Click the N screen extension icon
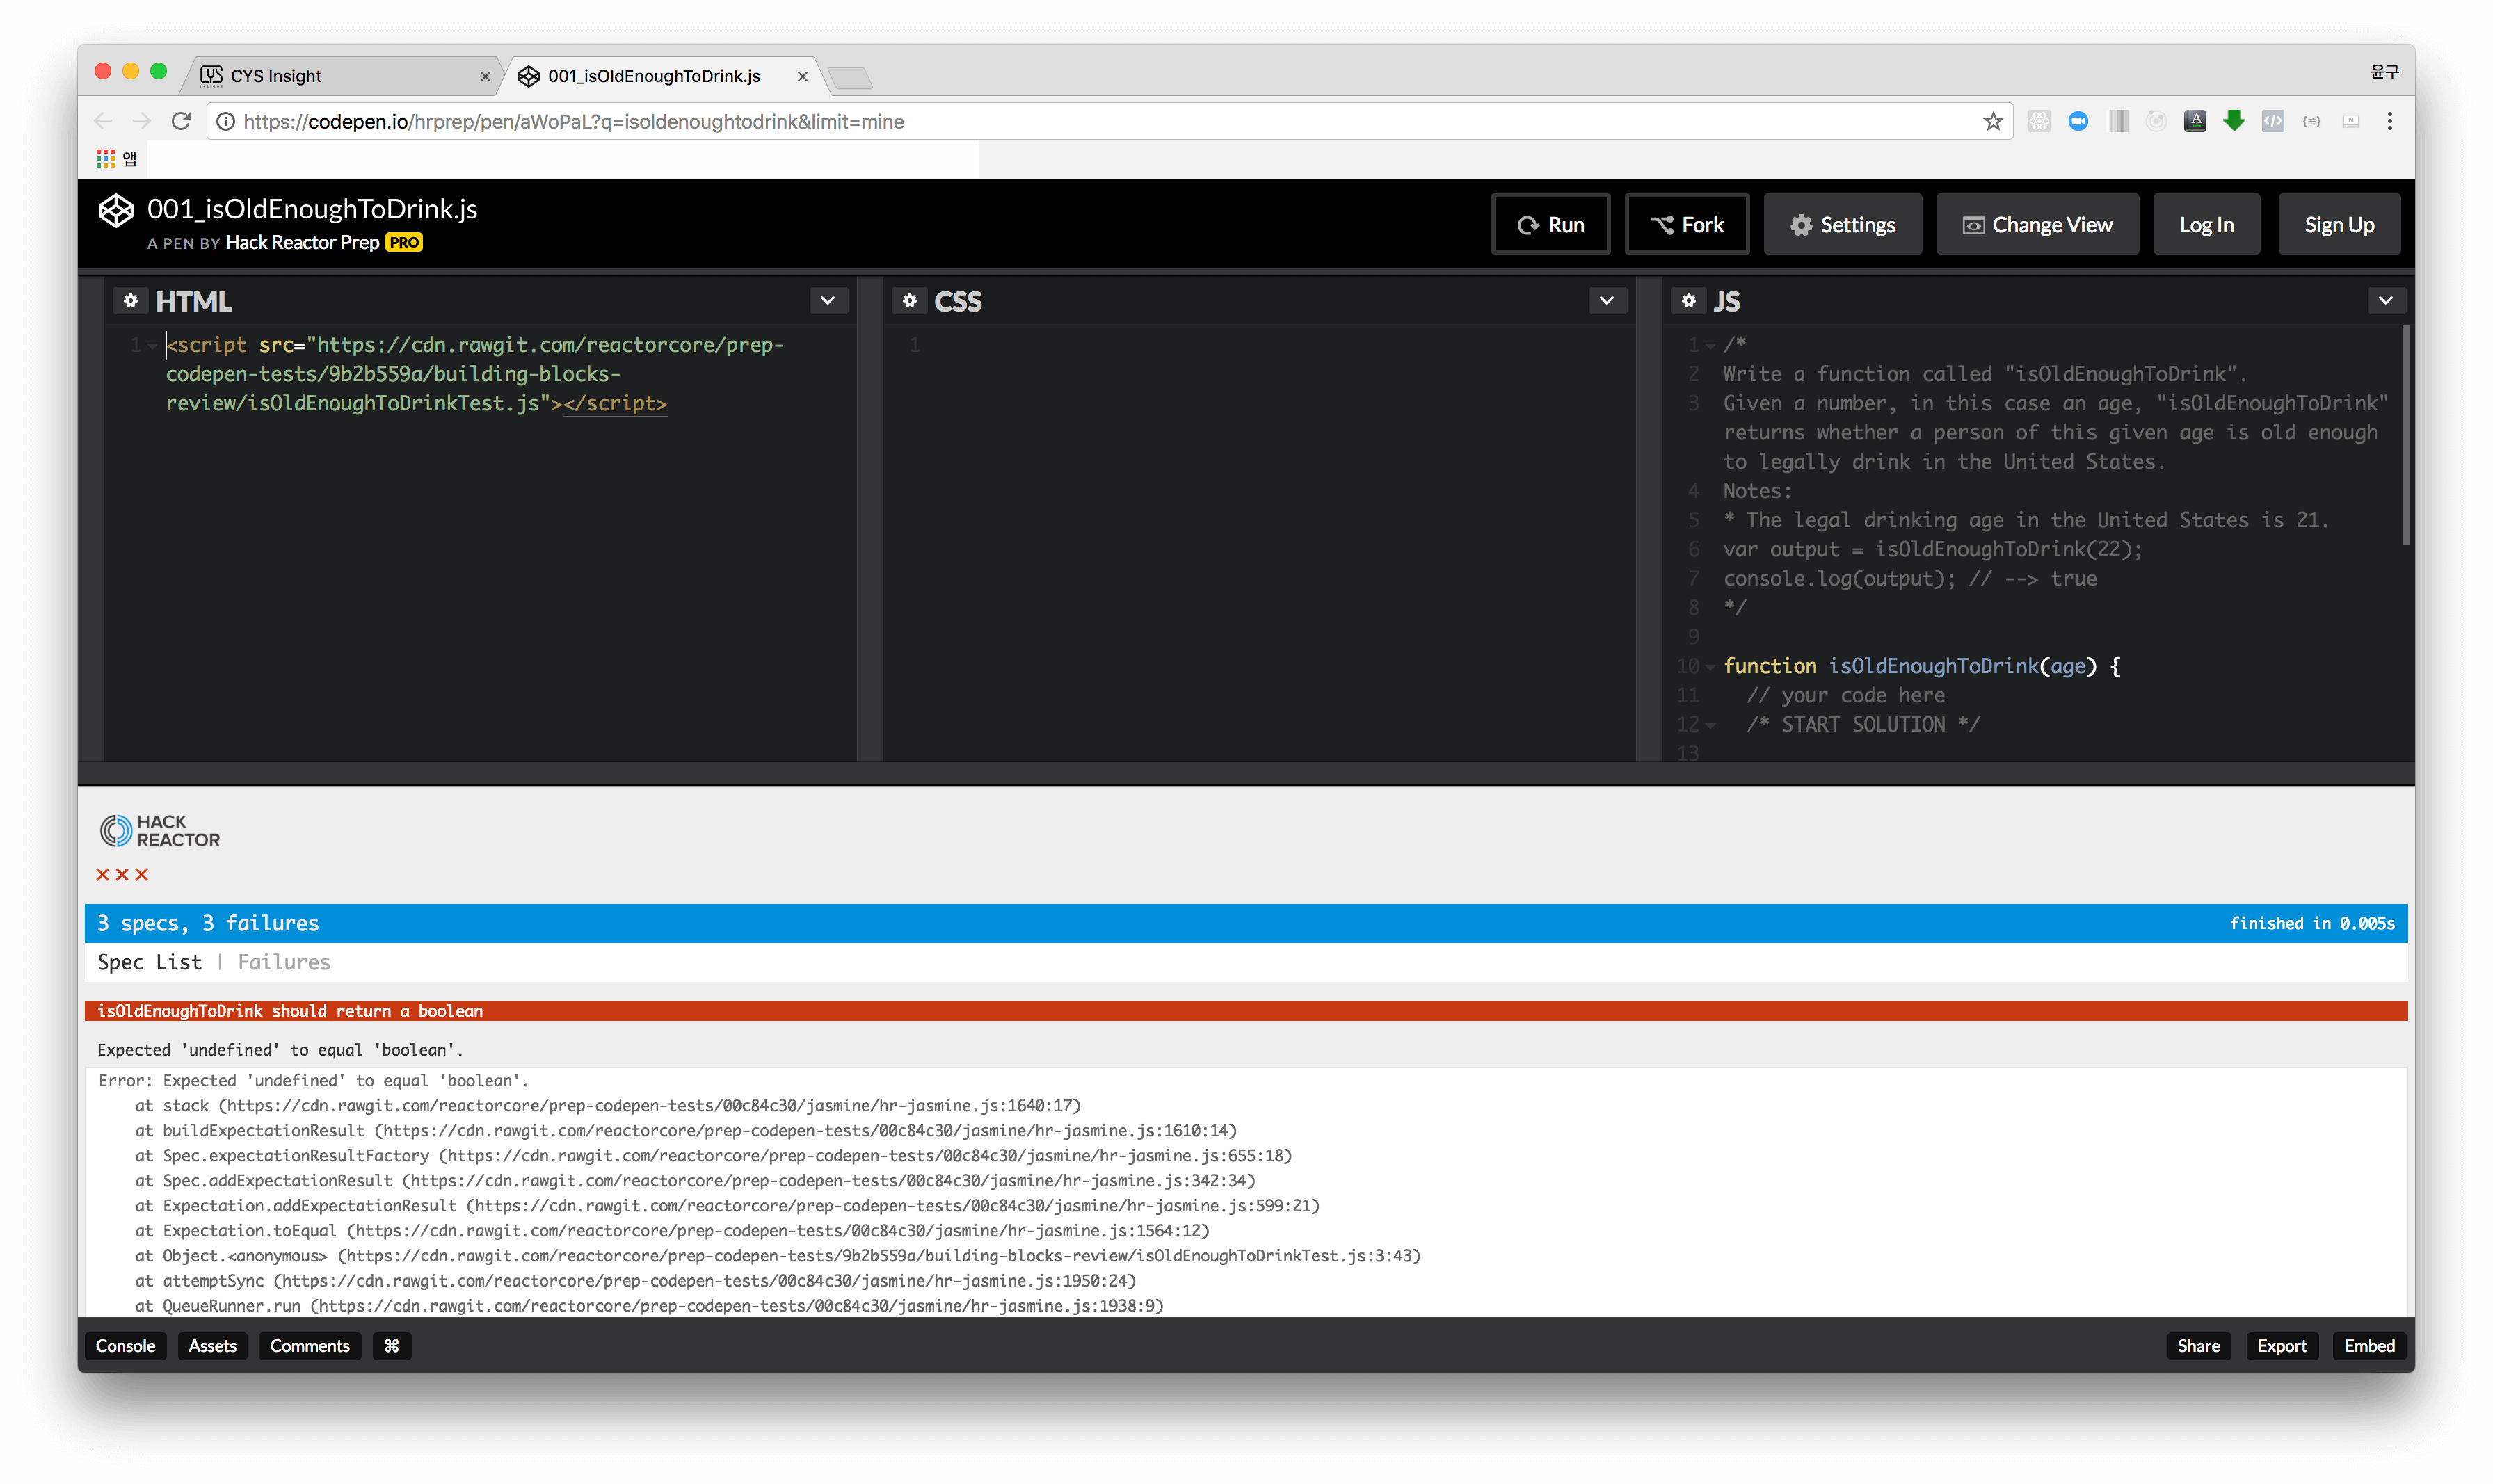The height and width of the screenshot is (1484, 2493). tap(2351, 122)
